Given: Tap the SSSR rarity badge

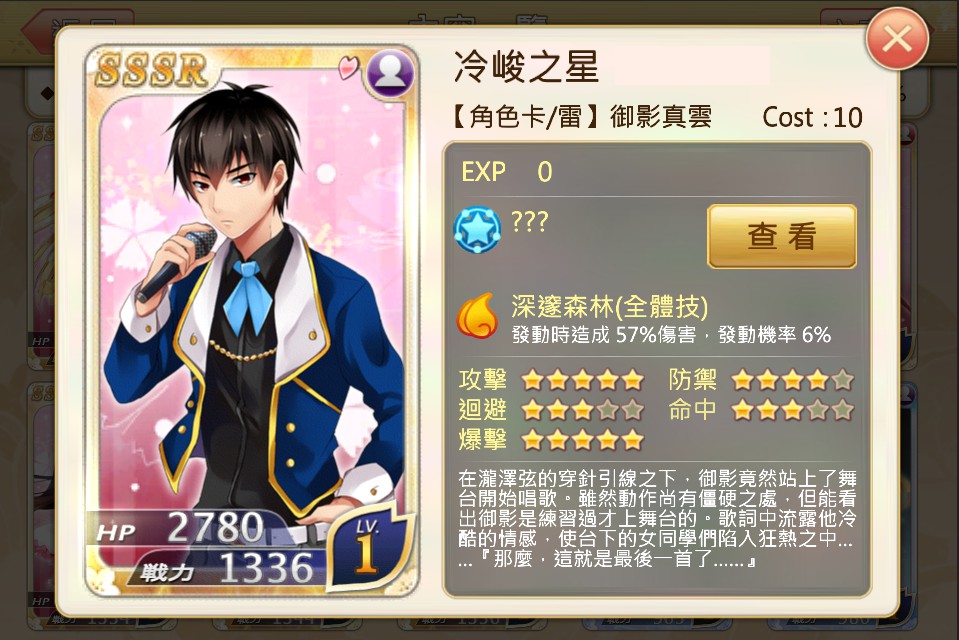Looking at the screenshot, I should click(x=152, y=70).
